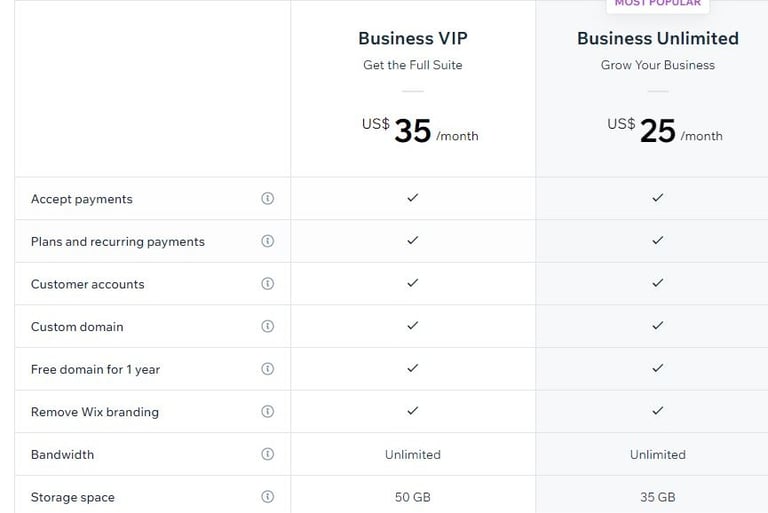This screenshot has width=768, height=513.
Task: Click the Bandwidth info icon
Action: (x=267, y=454)
